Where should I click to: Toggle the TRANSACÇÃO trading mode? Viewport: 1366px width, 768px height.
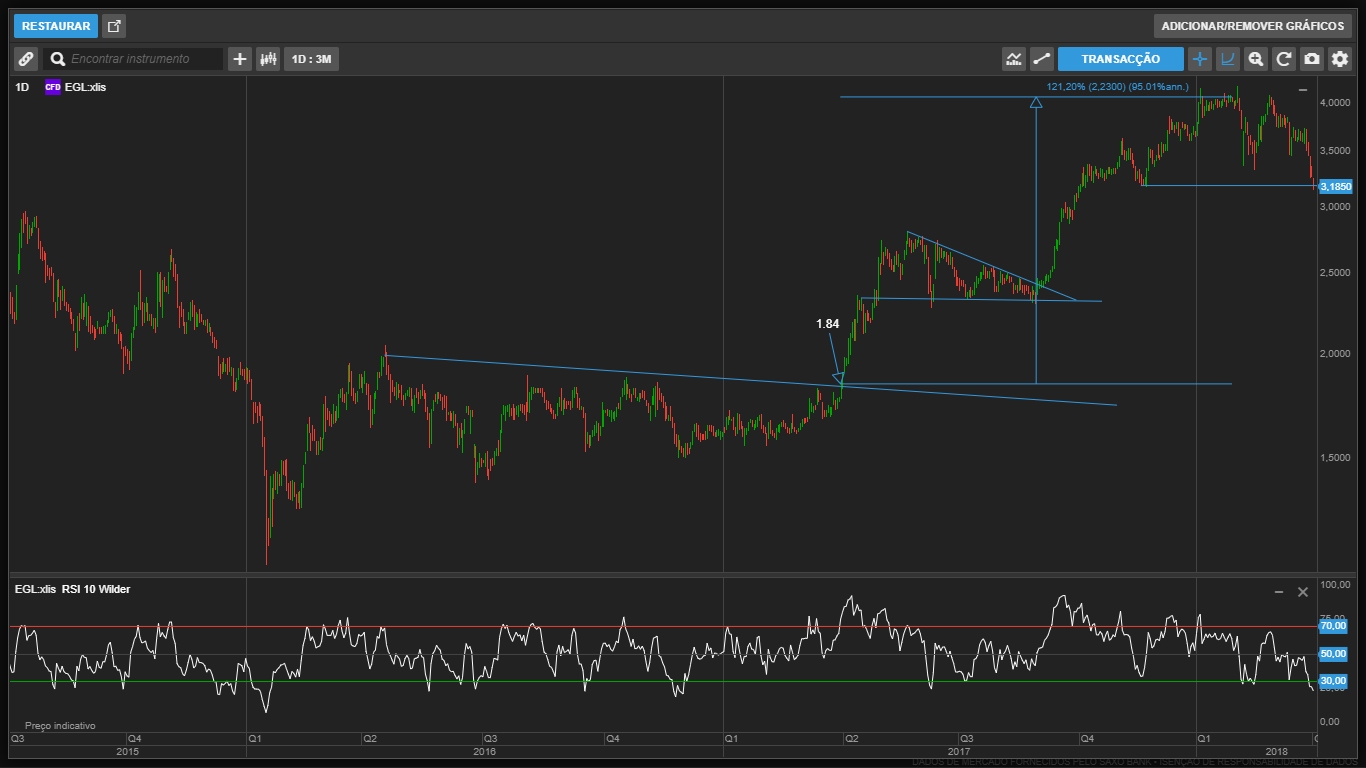[1120, 59]
